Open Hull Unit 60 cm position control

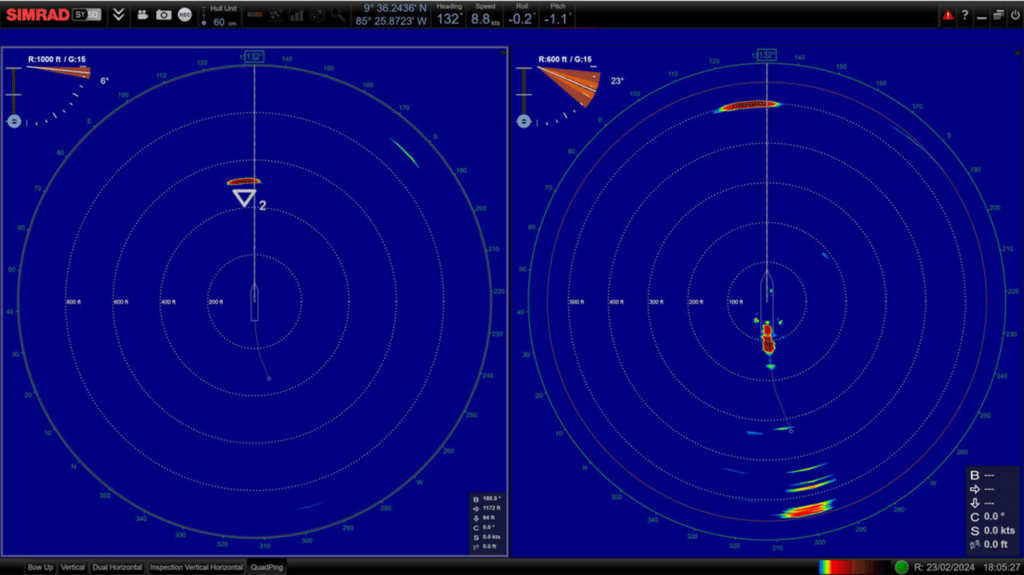tap(219, 16)
